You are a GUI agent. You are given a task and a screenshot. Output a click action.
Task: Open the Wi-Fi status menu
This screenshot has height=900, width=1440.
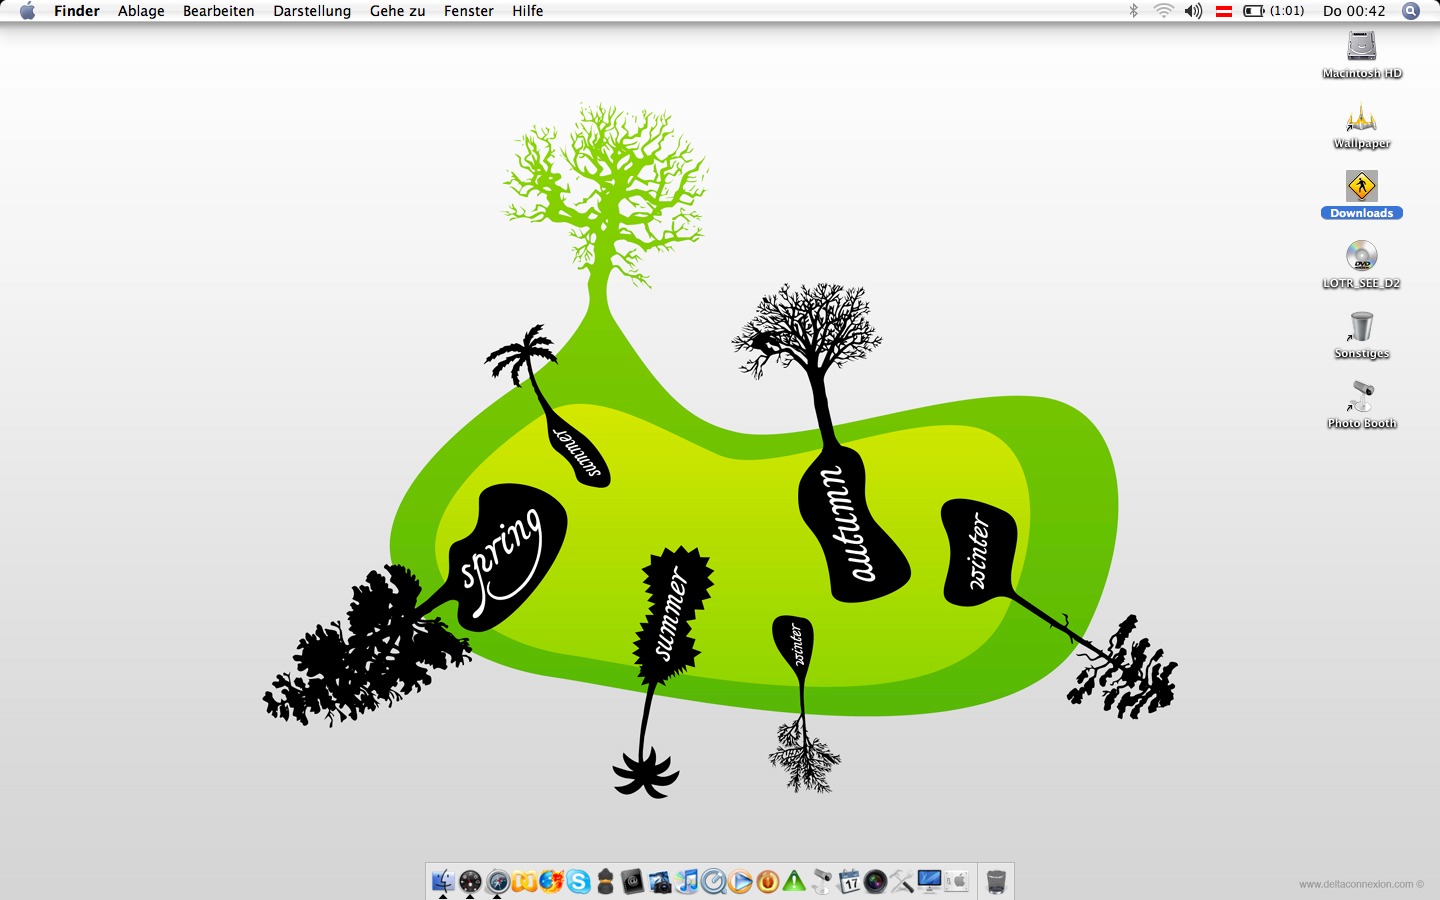click(x=1163, y=11)
